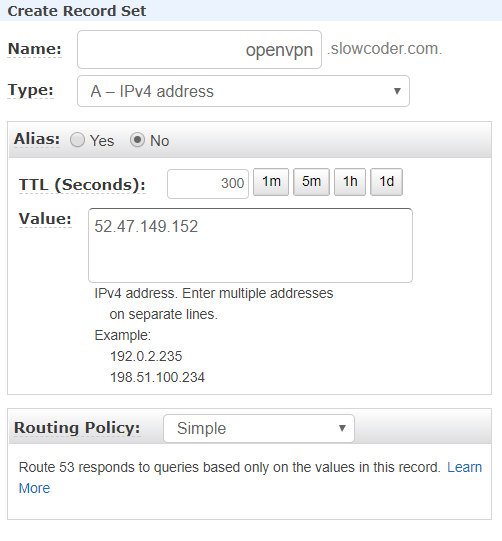Image resolution: width=502 pixels, height=541 pixels.
Task: Click the Name field label
Action: 35,49
